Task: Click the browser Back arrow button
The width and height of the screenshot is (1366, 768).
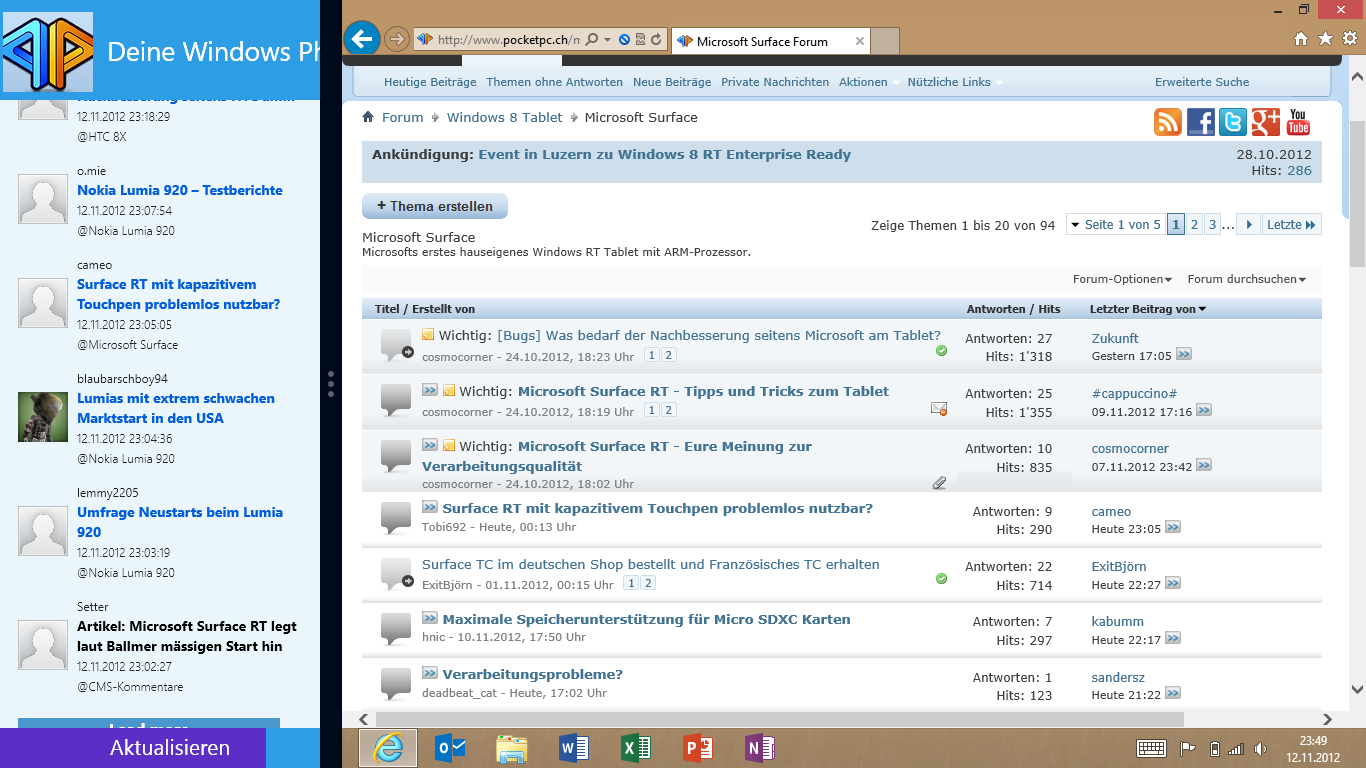Action: pos(361,39)
